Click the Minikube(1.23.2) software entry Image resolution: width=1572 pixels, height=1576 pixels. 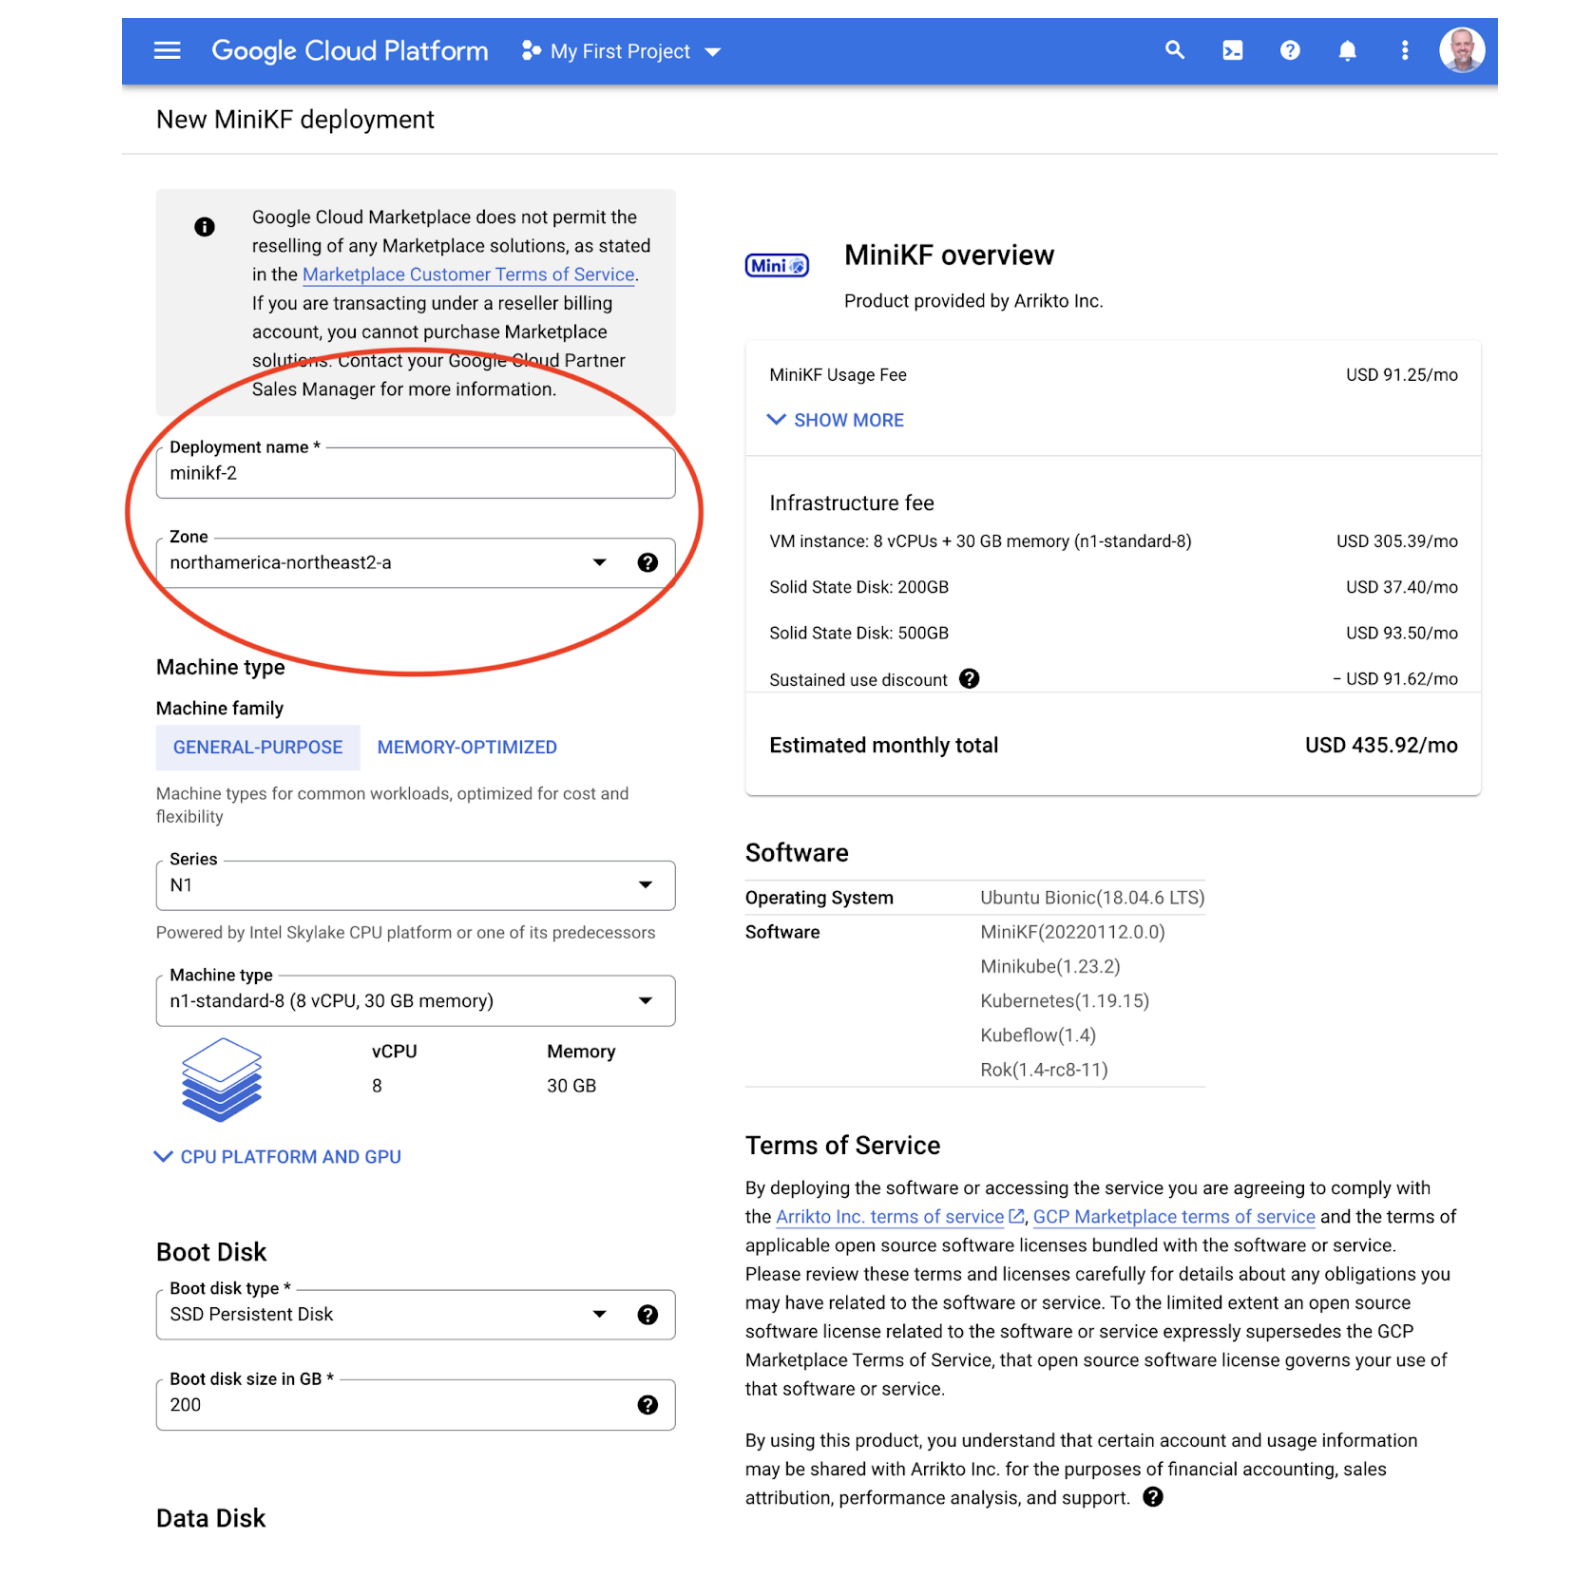click(1050, 967)
